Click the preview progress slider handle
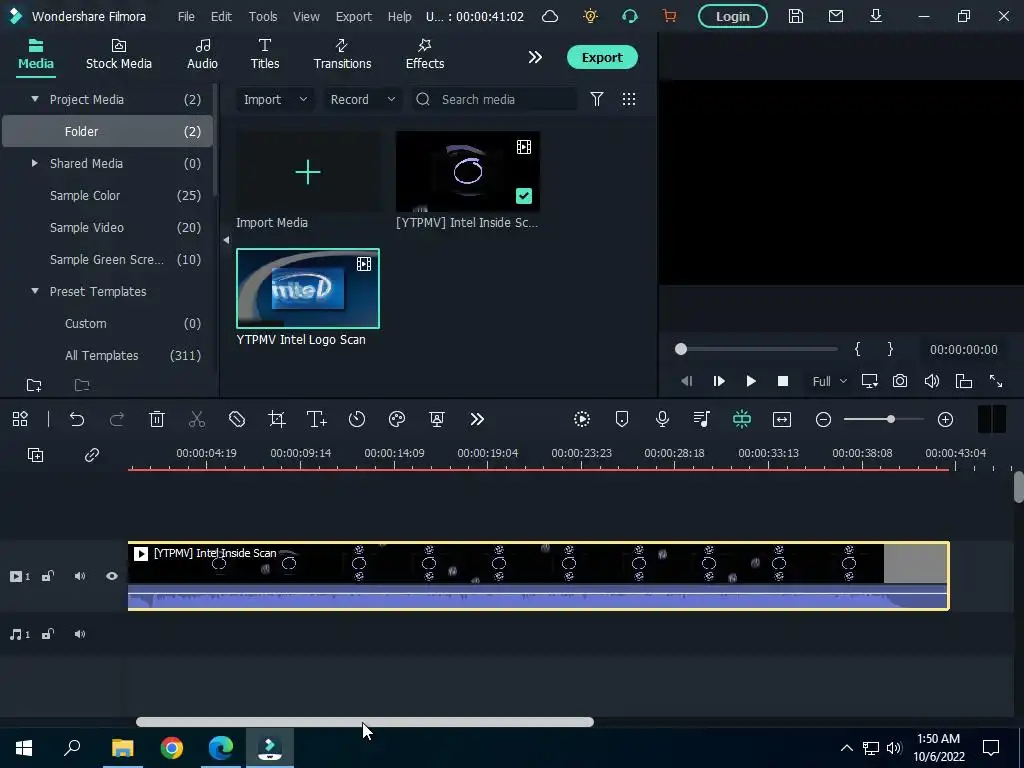Screen dimensions: 1024x768 pyautogui.click(x=680, y=349)
